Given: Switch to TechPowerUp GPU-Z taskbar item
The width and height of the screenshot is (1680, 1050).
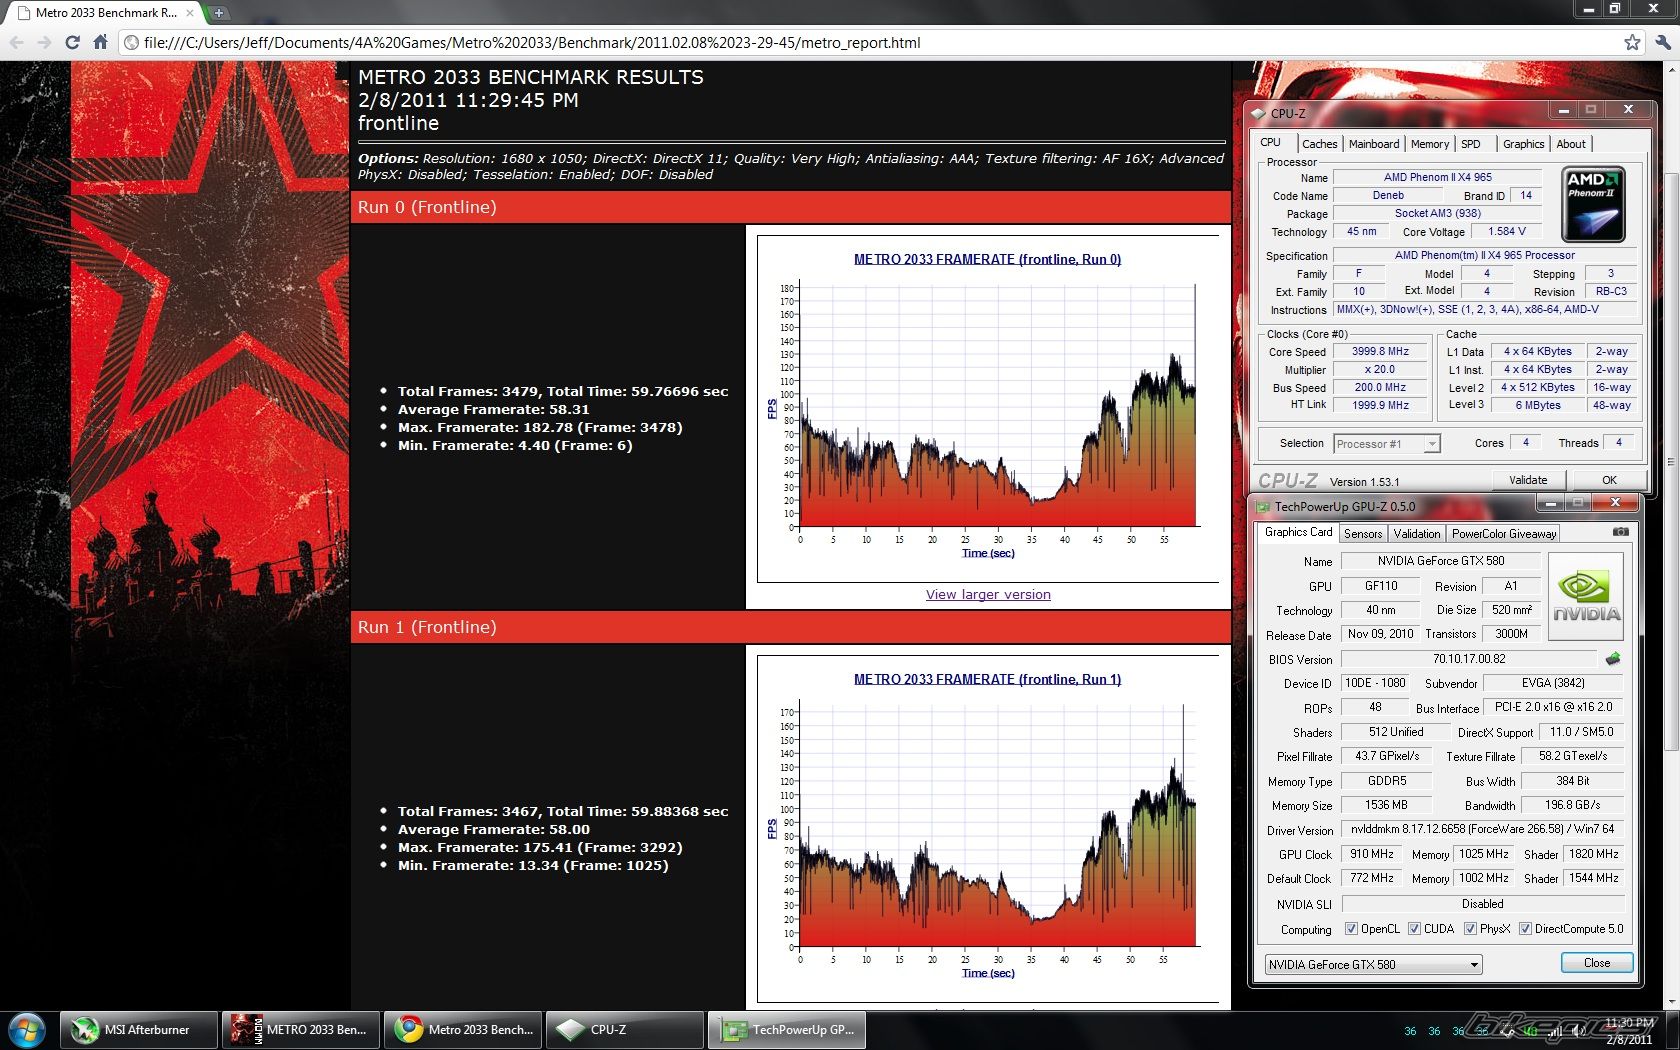Looking at the screenshot, I should (787, 1029).
